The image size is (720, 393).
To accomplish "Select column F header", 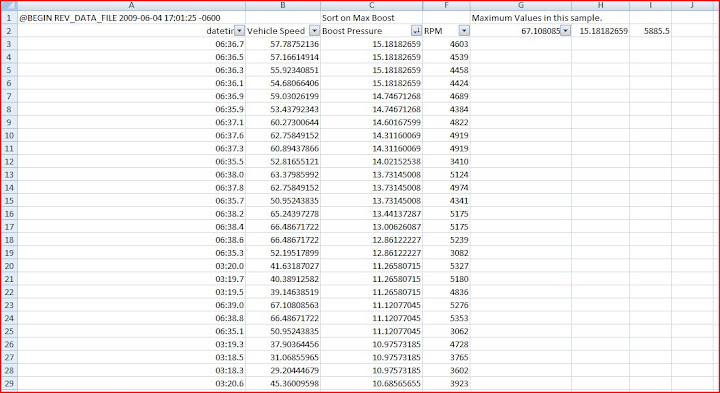I will (x=446, y=6).
